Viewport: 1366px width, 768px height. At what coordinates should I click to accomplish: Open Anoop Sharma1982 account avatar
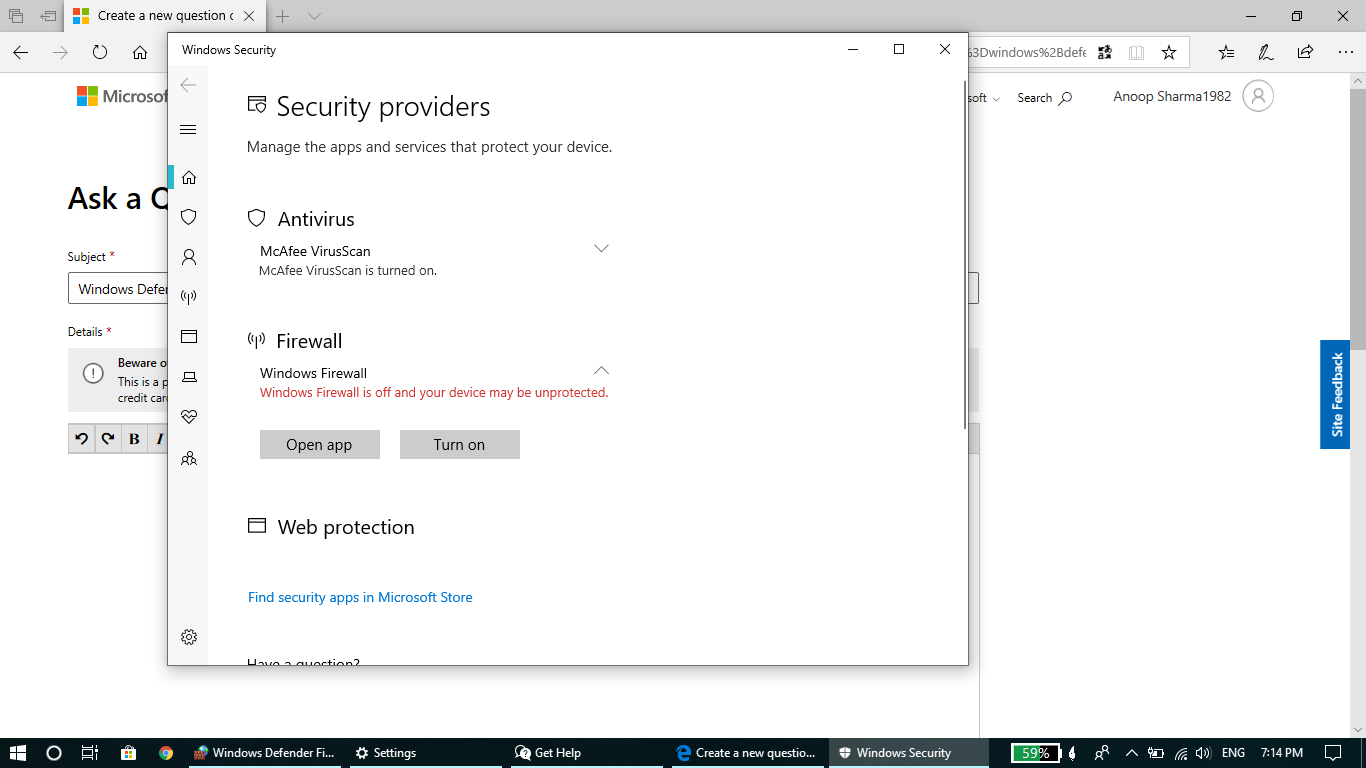1258,96
